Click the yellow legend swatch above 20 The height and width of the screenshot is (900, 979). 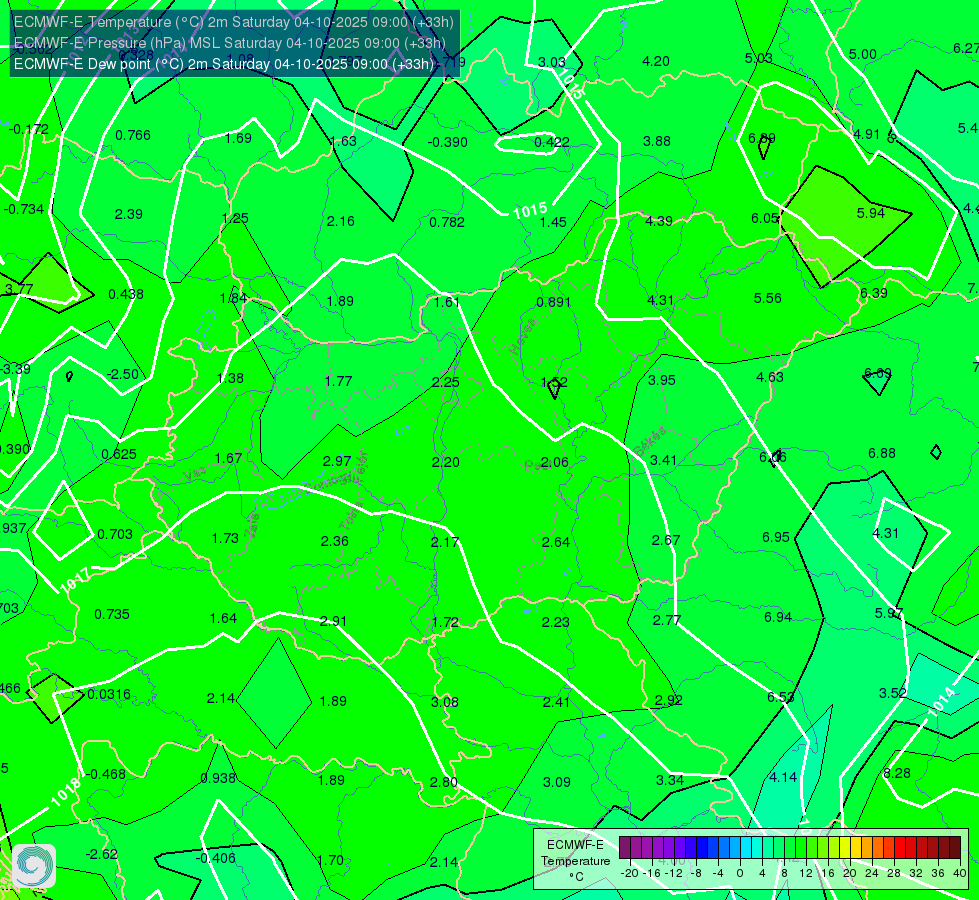845,848
